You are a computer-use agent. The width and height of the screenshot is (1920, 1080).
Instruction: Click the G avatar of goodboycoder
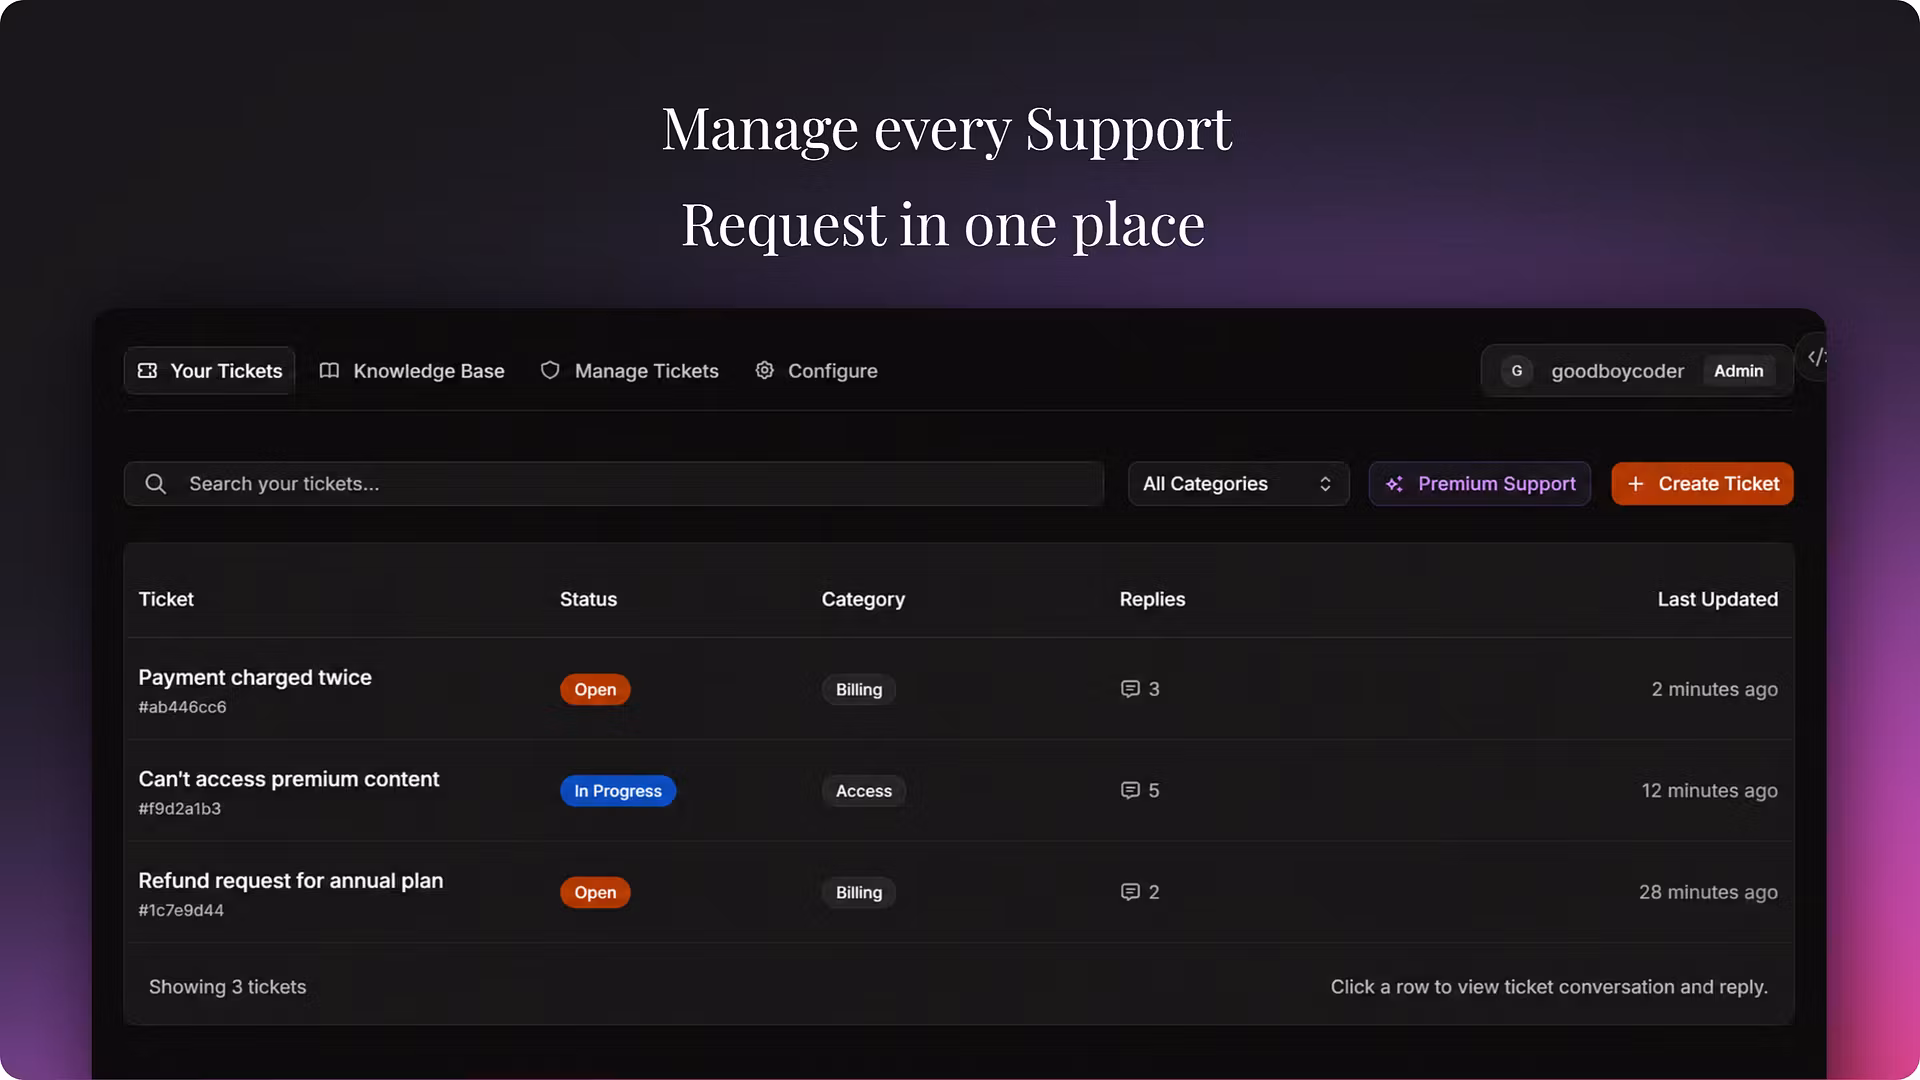(1517, 371)
